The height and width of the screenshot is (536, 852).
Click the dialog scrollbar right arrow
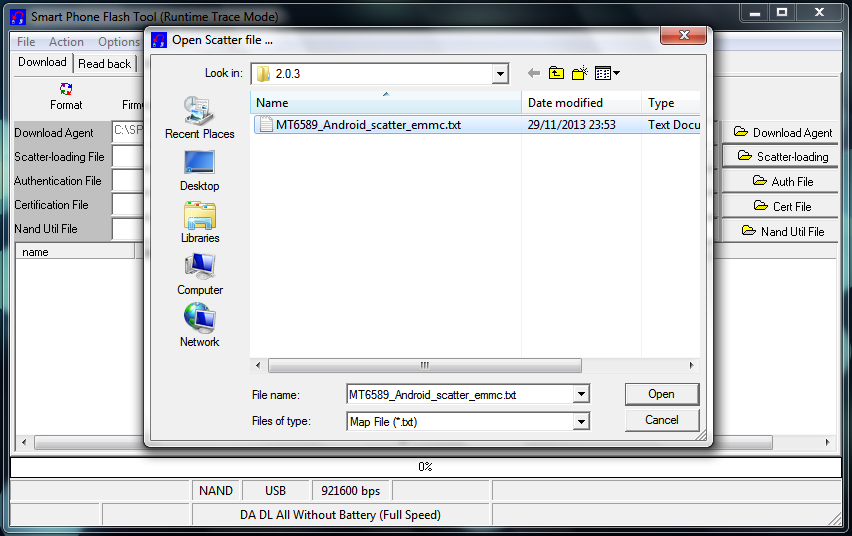pos(691,365)
